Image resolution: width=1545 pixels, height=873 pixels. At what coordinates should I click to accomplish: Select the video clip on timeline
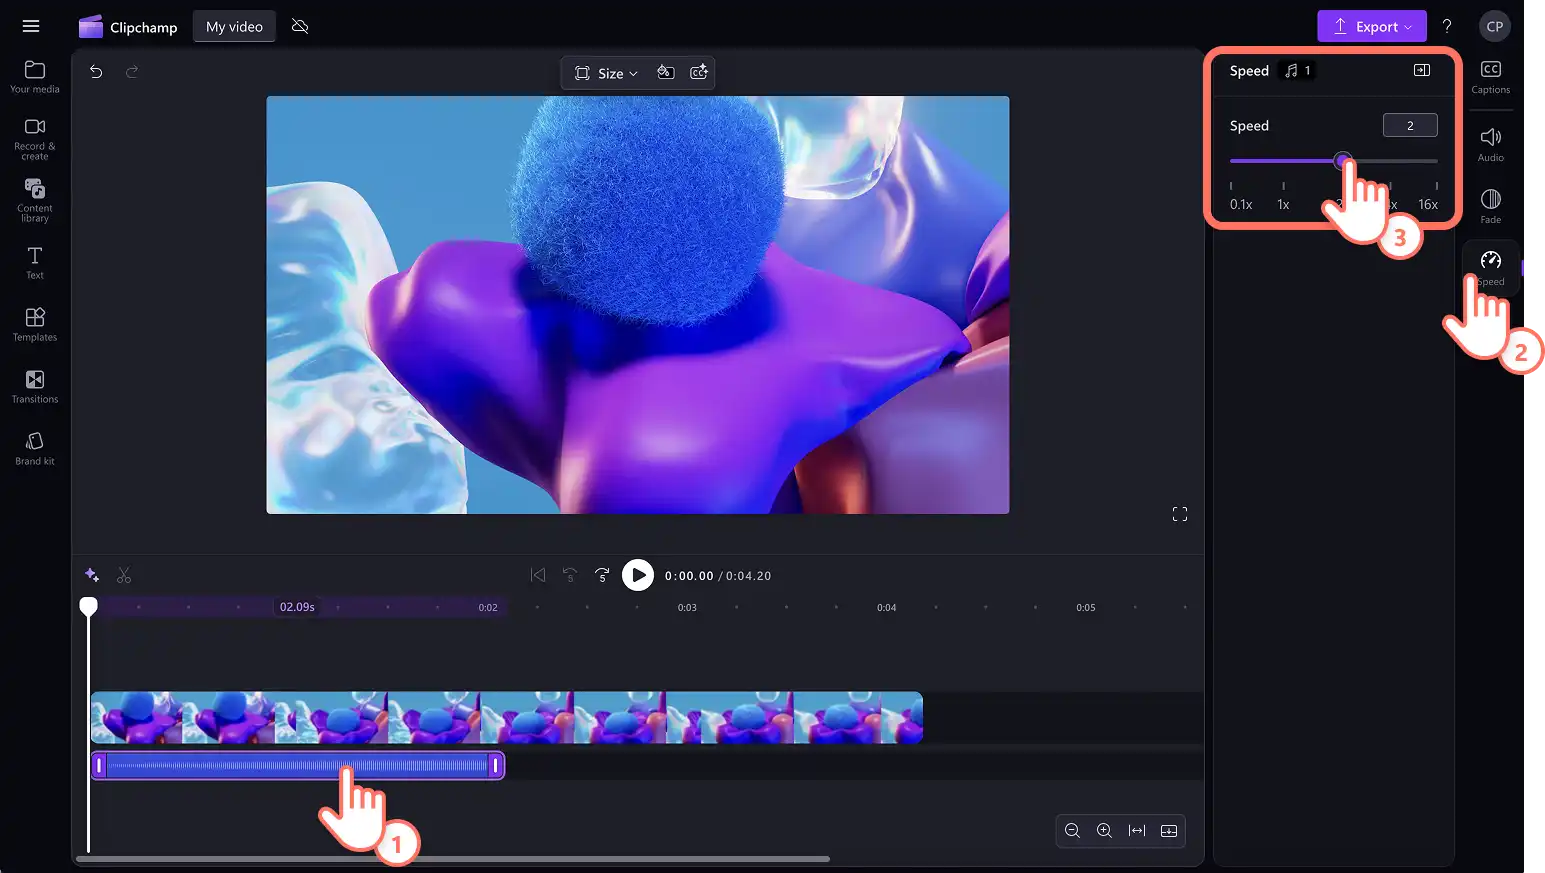507,718
